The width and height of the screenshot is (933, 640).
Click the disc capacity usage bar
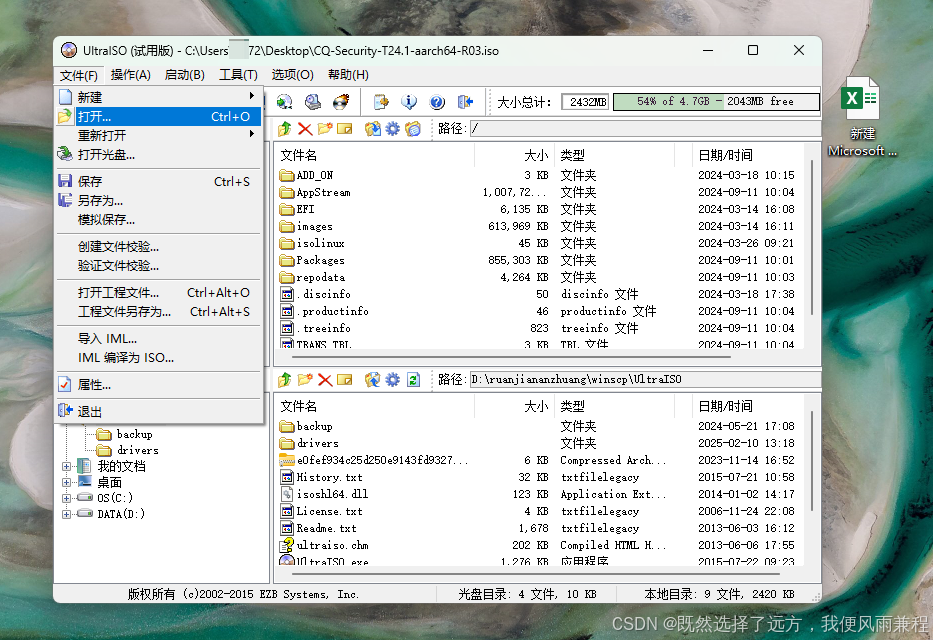tap(716, 102)
